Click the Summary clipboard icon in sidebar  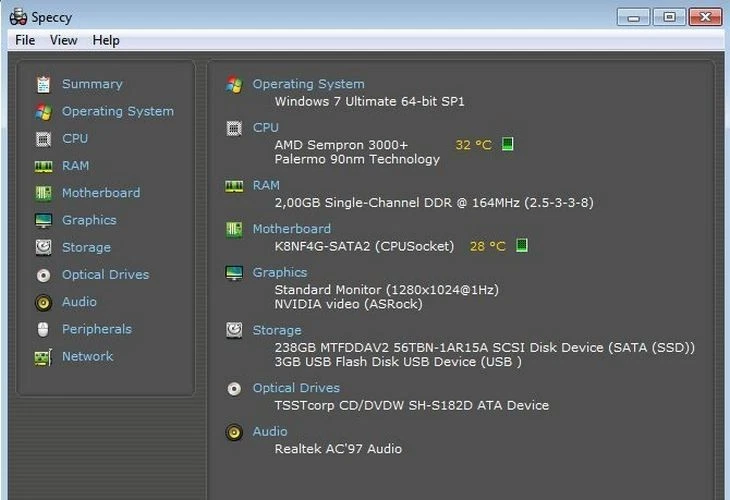point(43,84)
